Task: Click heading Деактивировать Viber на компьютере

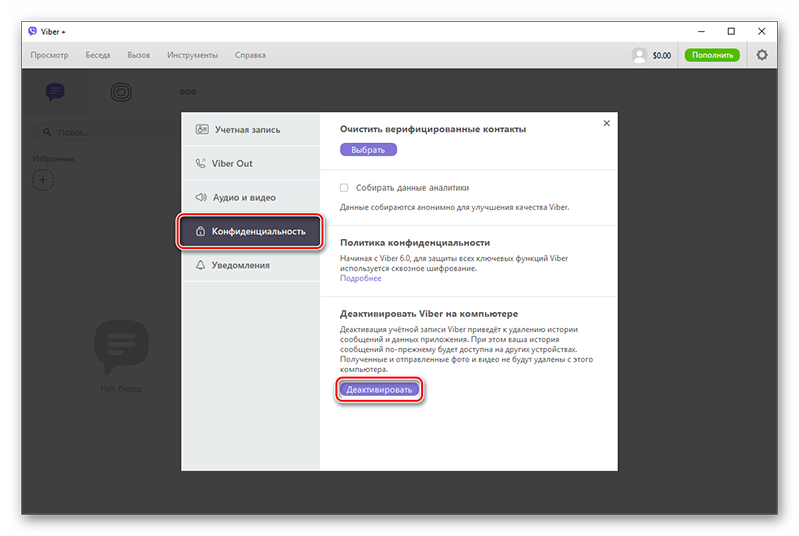Action: click(429, 314)
